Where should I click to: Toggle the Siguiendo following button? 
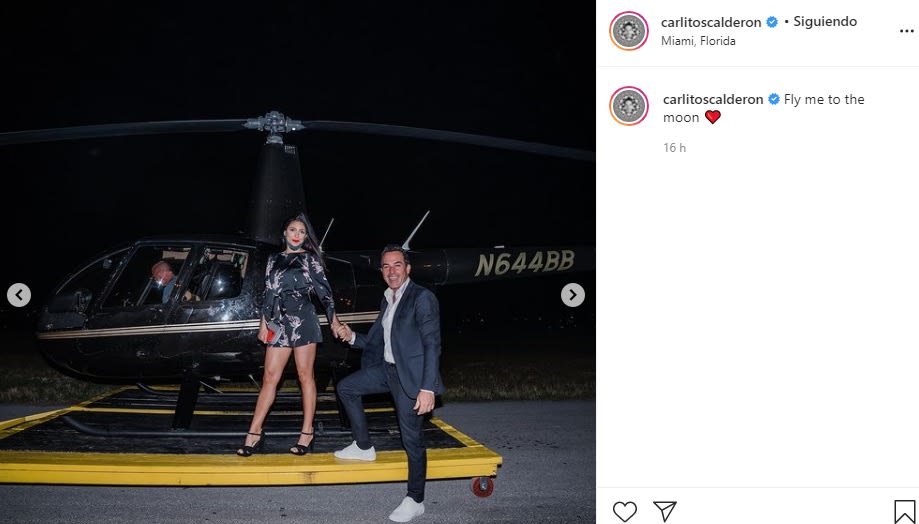point(825,22)
